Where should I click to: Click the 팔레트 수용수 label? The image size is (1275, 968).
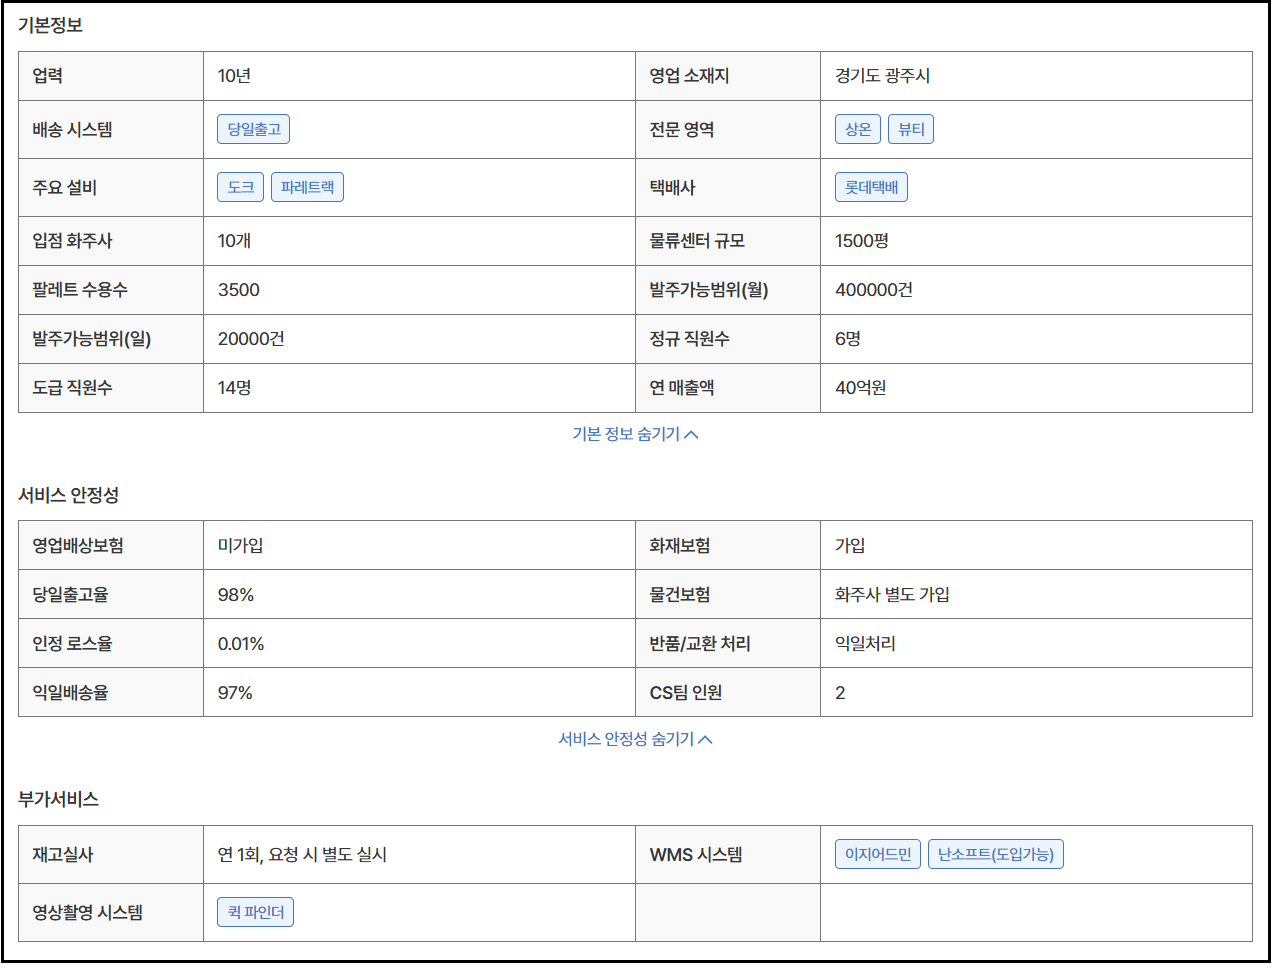tap(80, 290)
